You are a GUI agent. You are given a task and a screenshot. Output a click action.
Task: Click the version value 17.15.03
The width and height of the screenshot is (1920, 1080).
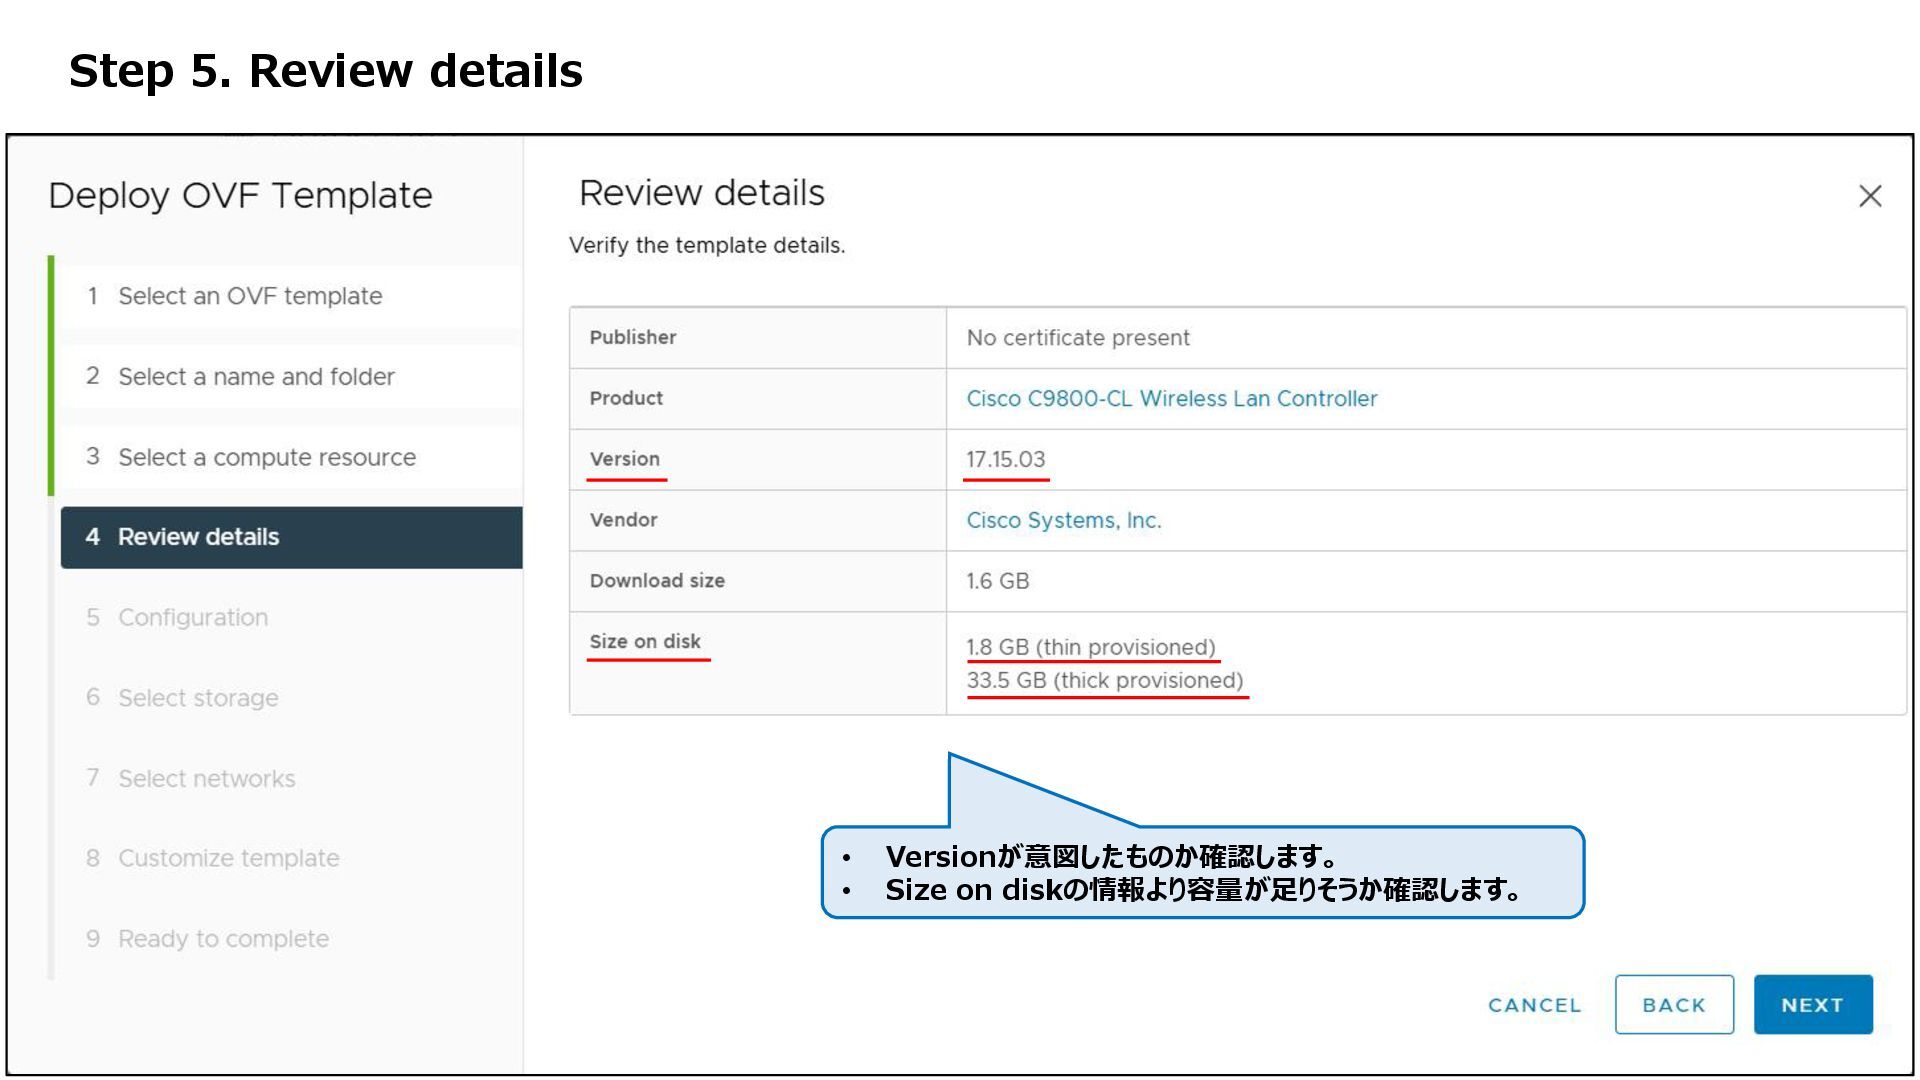click(1005, 460)
